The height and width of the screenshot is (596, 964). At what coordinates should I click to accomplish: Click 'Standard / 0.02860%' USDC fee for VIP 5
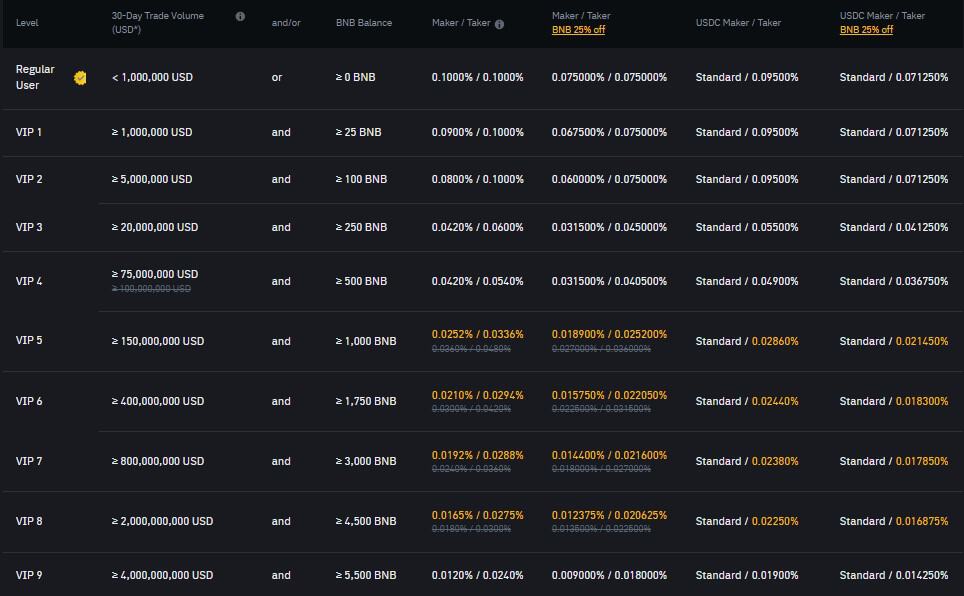click(x=747, y=341)
